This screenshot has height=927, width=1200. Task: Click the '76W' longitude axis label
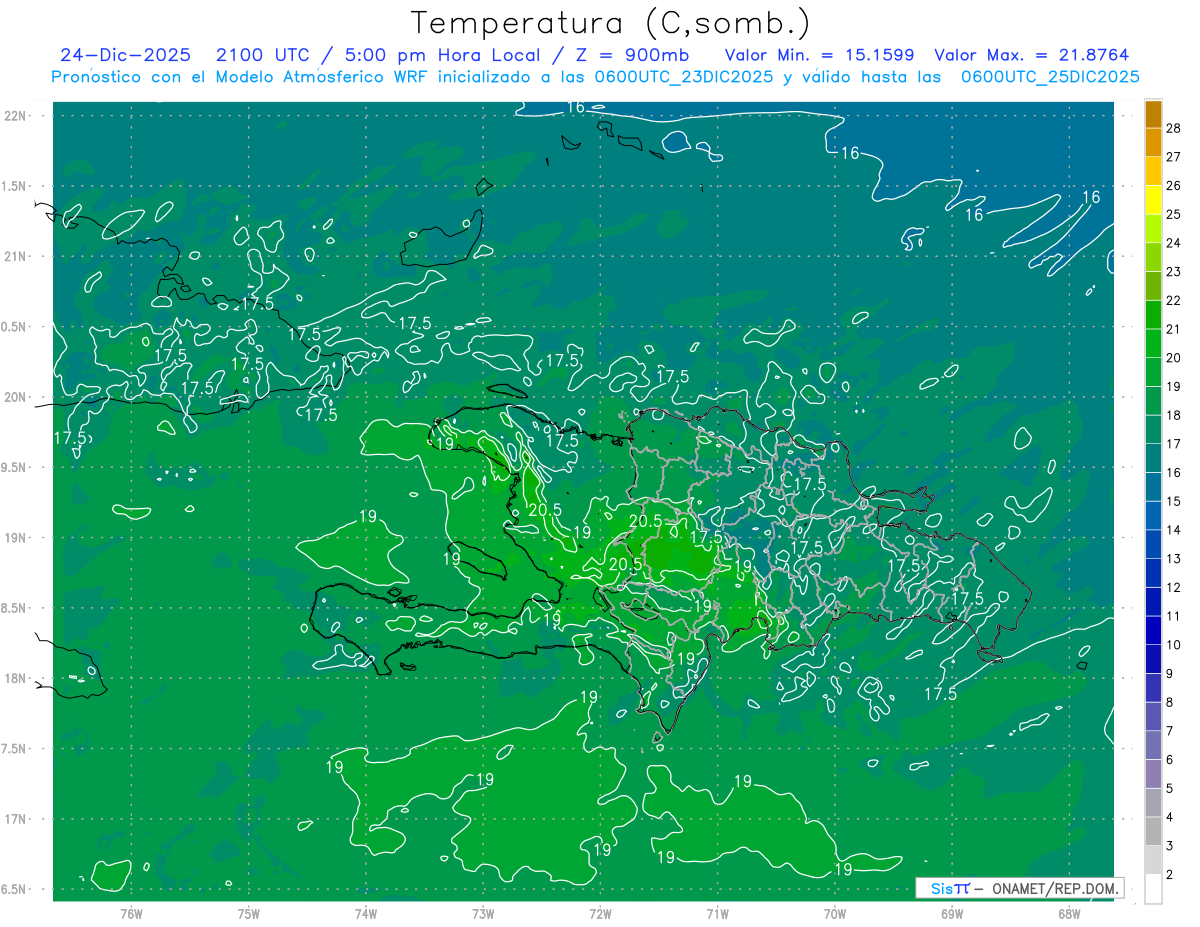pos(131,914)
